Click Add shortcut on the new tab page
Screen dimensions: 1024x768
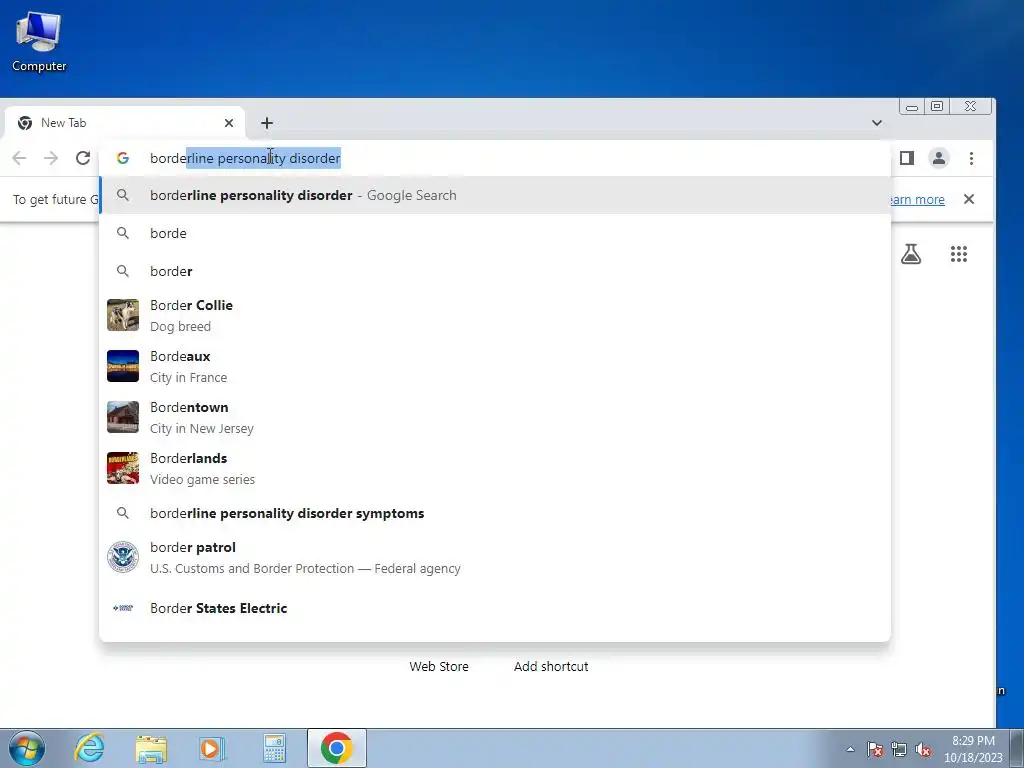551,667
